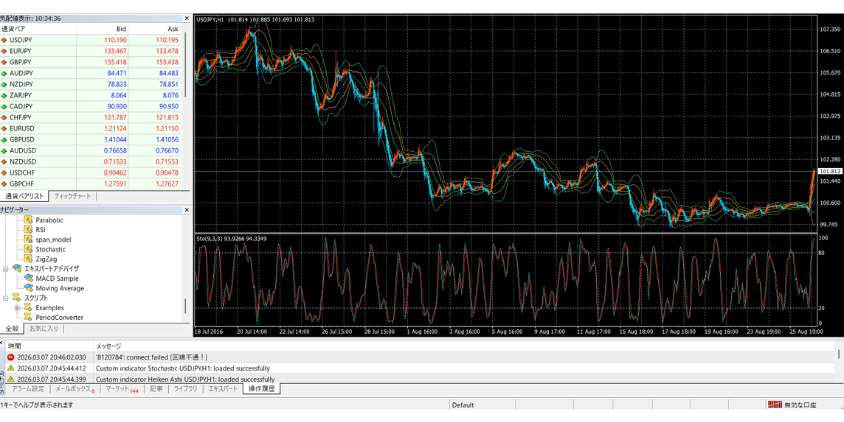Collapse the スクリプト tree node
Screen dimensions: 844x422
5,298
